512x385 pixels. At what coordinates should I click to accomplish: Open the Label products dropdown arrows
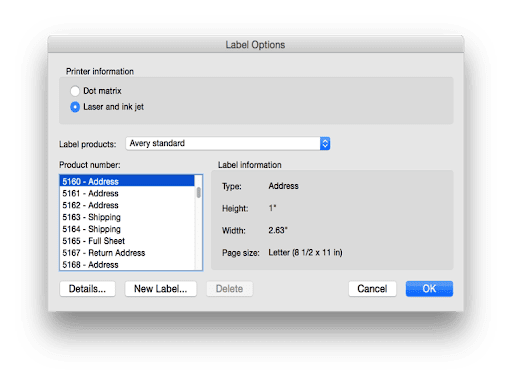coord(325,144)
